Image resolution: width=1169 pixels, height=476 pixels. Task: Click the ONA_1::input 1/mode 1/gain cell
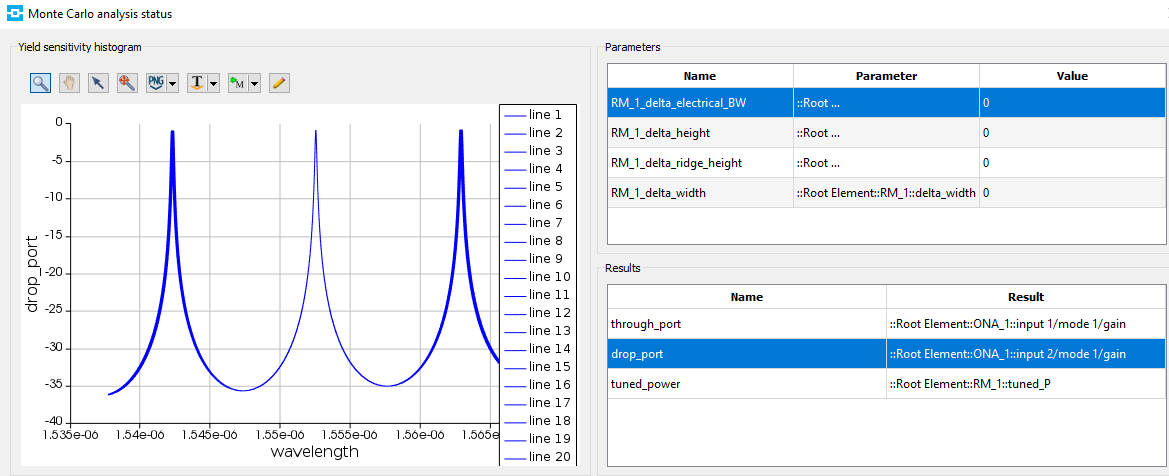click(1025, 324)
